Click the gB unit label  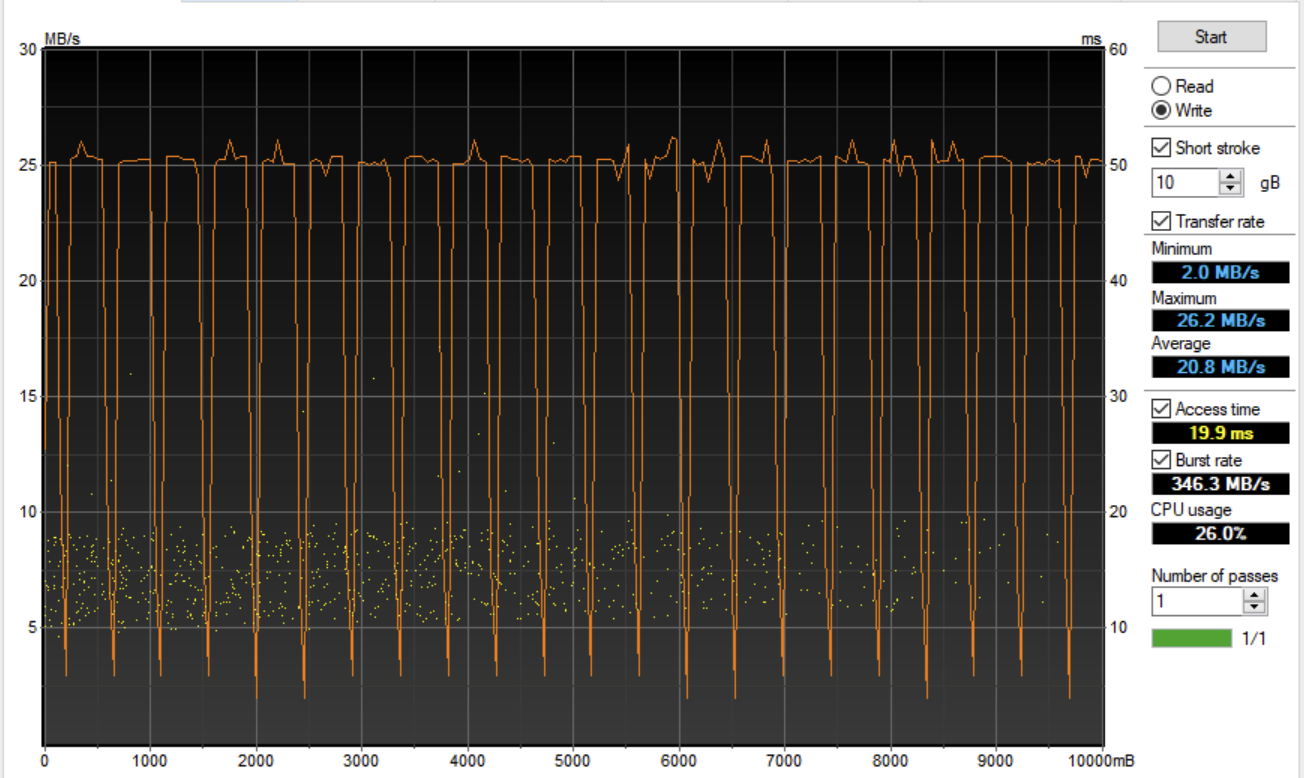coord(1270,184)
